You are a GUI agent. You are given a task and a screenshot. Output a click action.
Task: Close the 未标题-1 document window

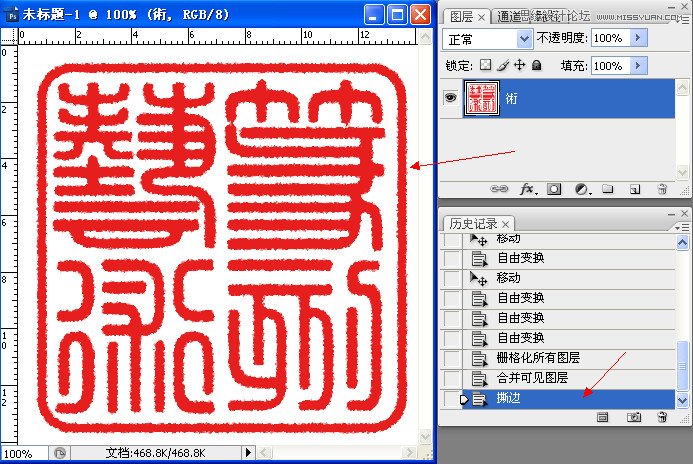coord(420,15)
